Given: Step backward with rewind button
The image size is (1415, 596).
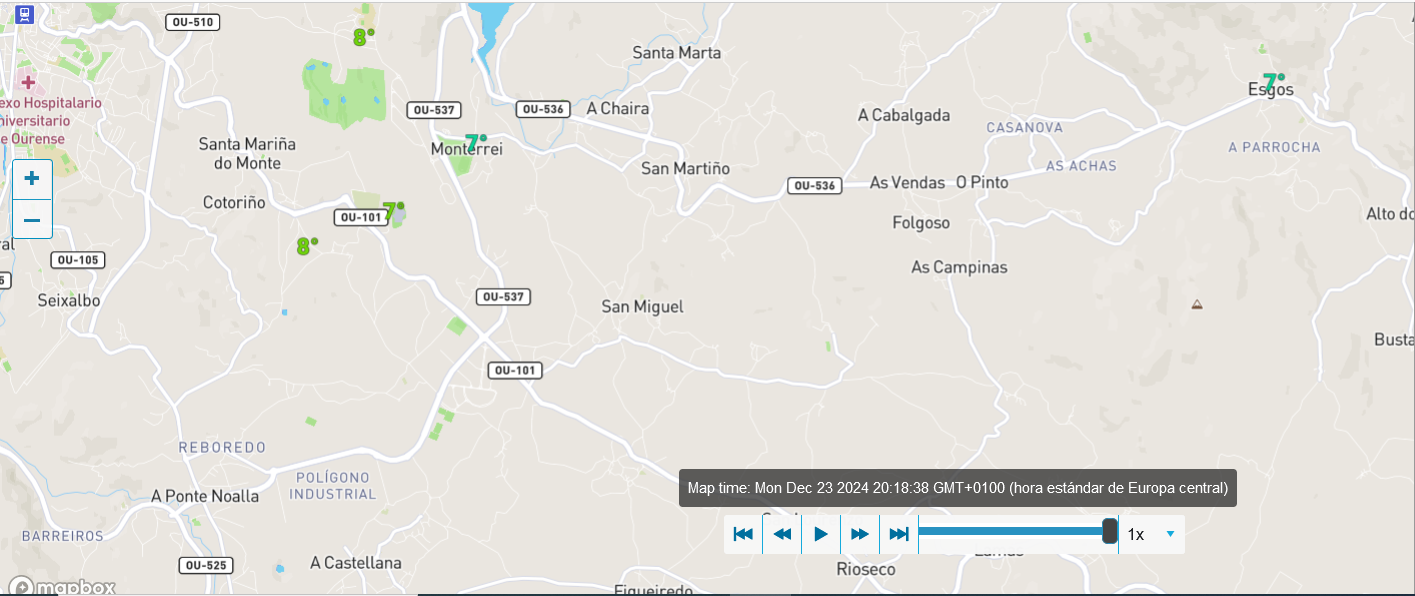Looking at the screenshot, I should (782, 534).
